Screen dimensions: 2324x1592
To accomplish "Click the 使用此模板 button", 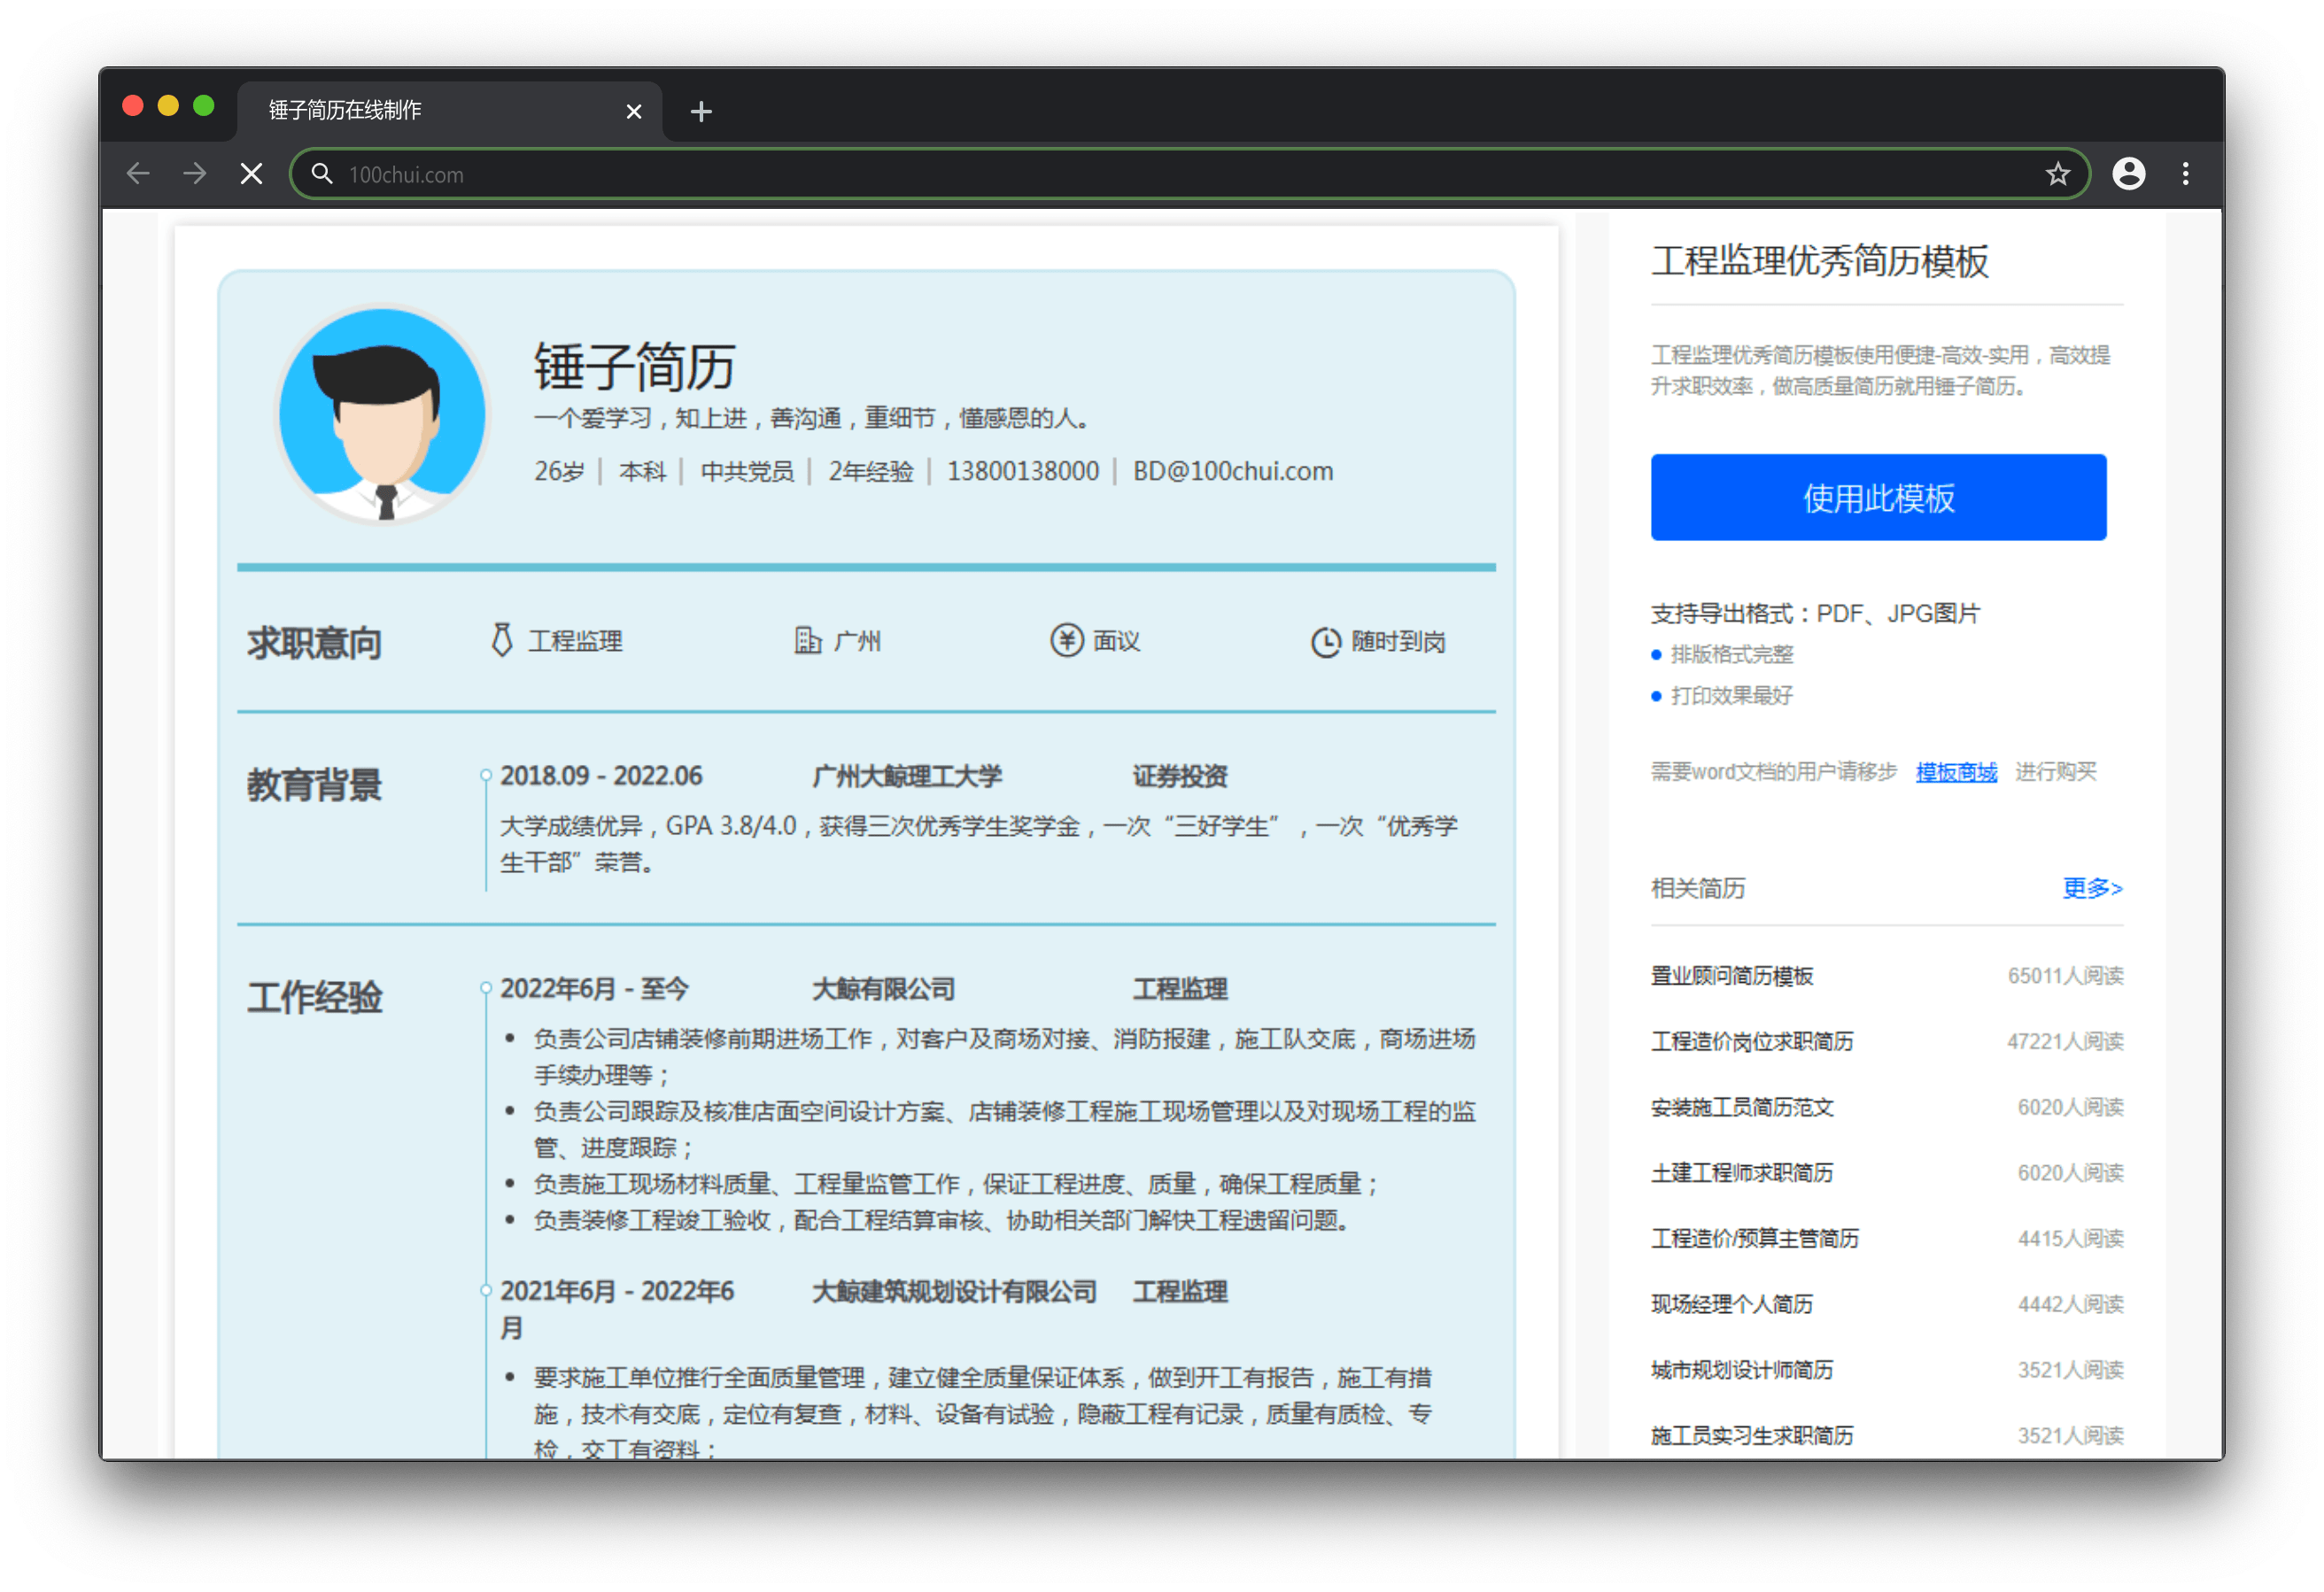I will (x=1878, y=497).
